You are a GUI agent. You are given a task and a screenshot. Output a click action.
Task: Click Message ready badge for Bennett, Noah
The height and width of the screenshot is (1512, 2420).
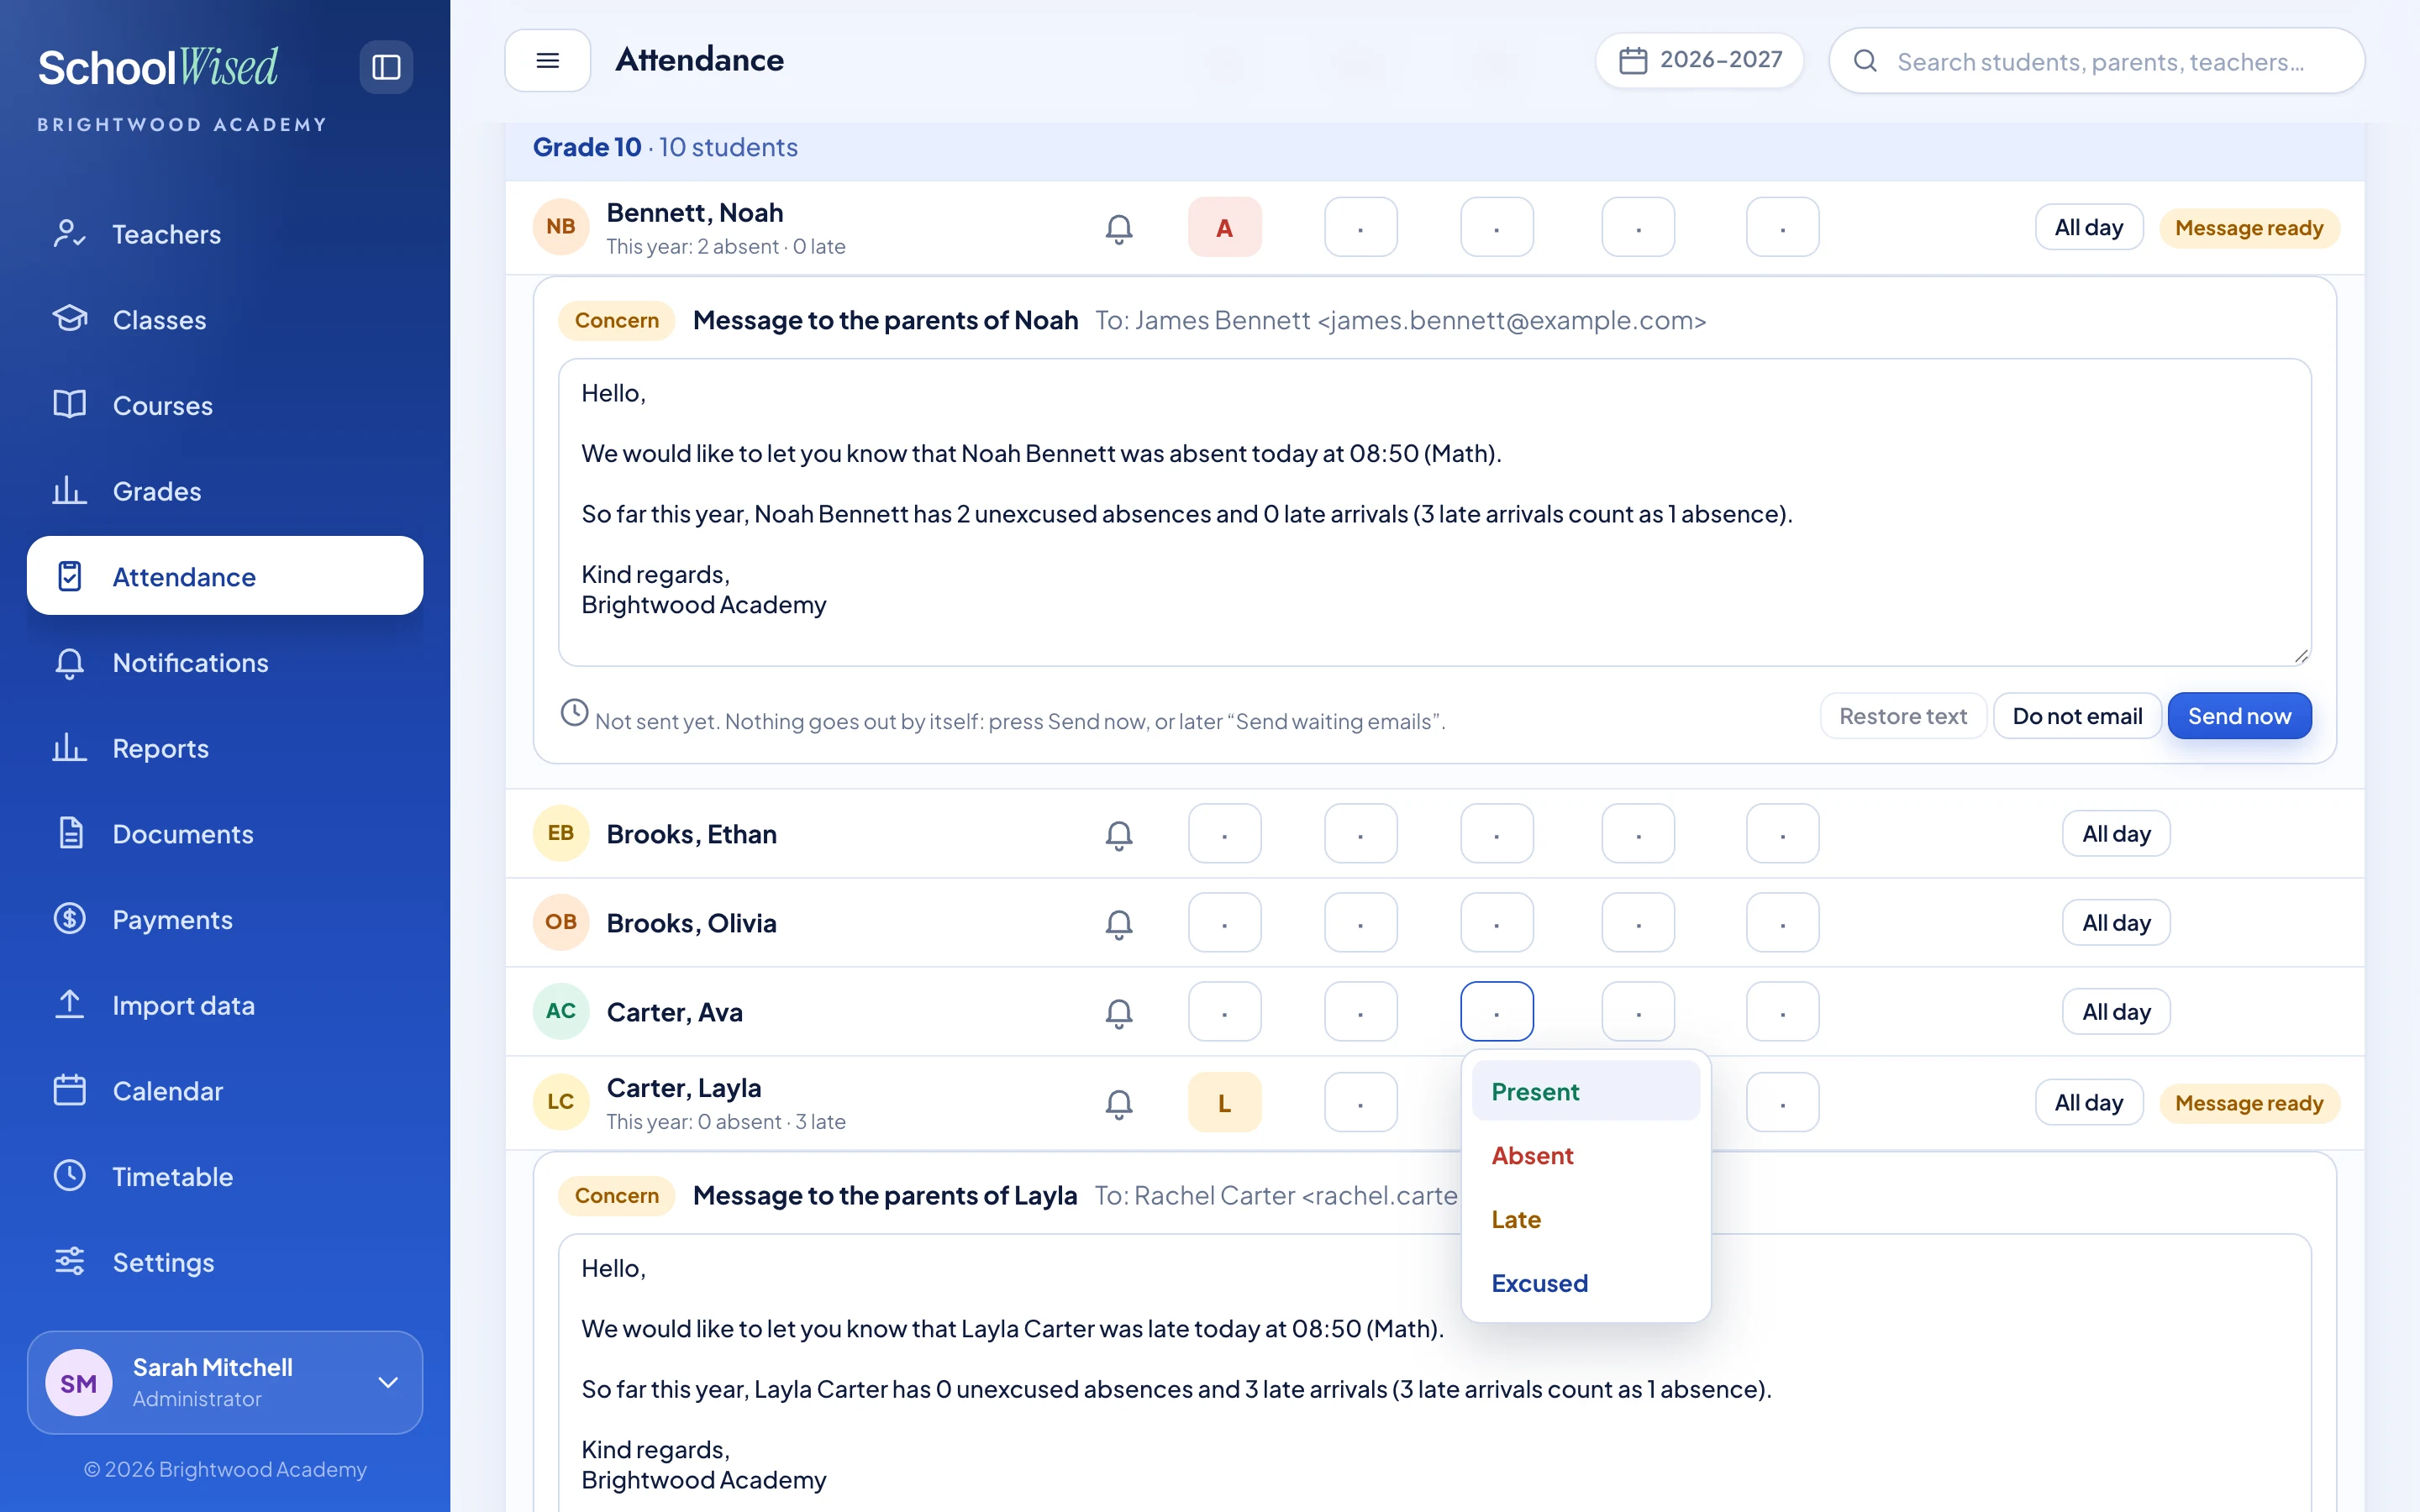(2249, 228)
